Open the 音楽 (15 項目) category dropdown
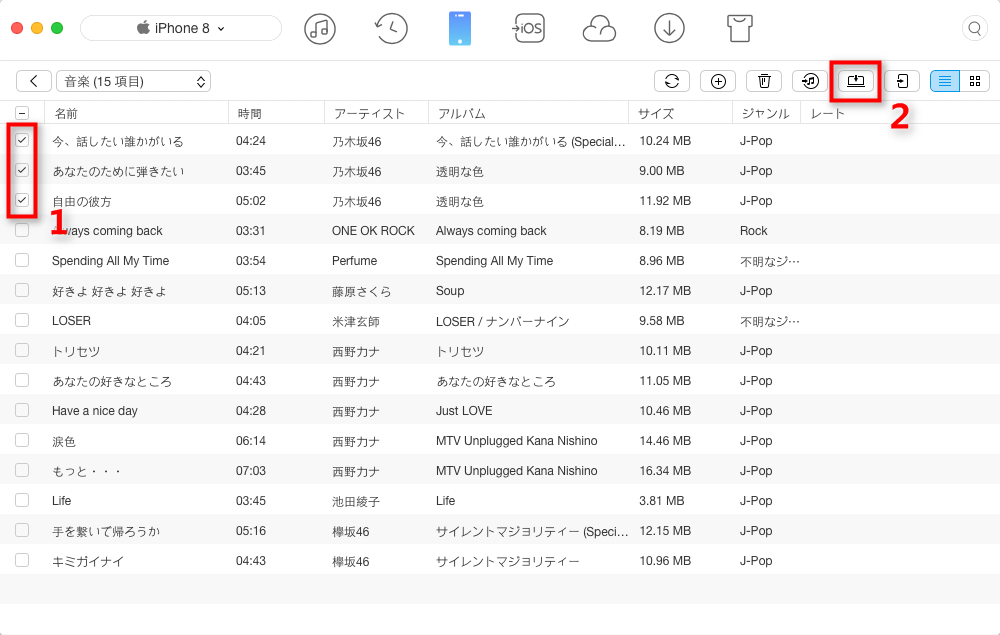This screenshot has height=635, width=1000. pyautogui.click(x=133, y=81)
